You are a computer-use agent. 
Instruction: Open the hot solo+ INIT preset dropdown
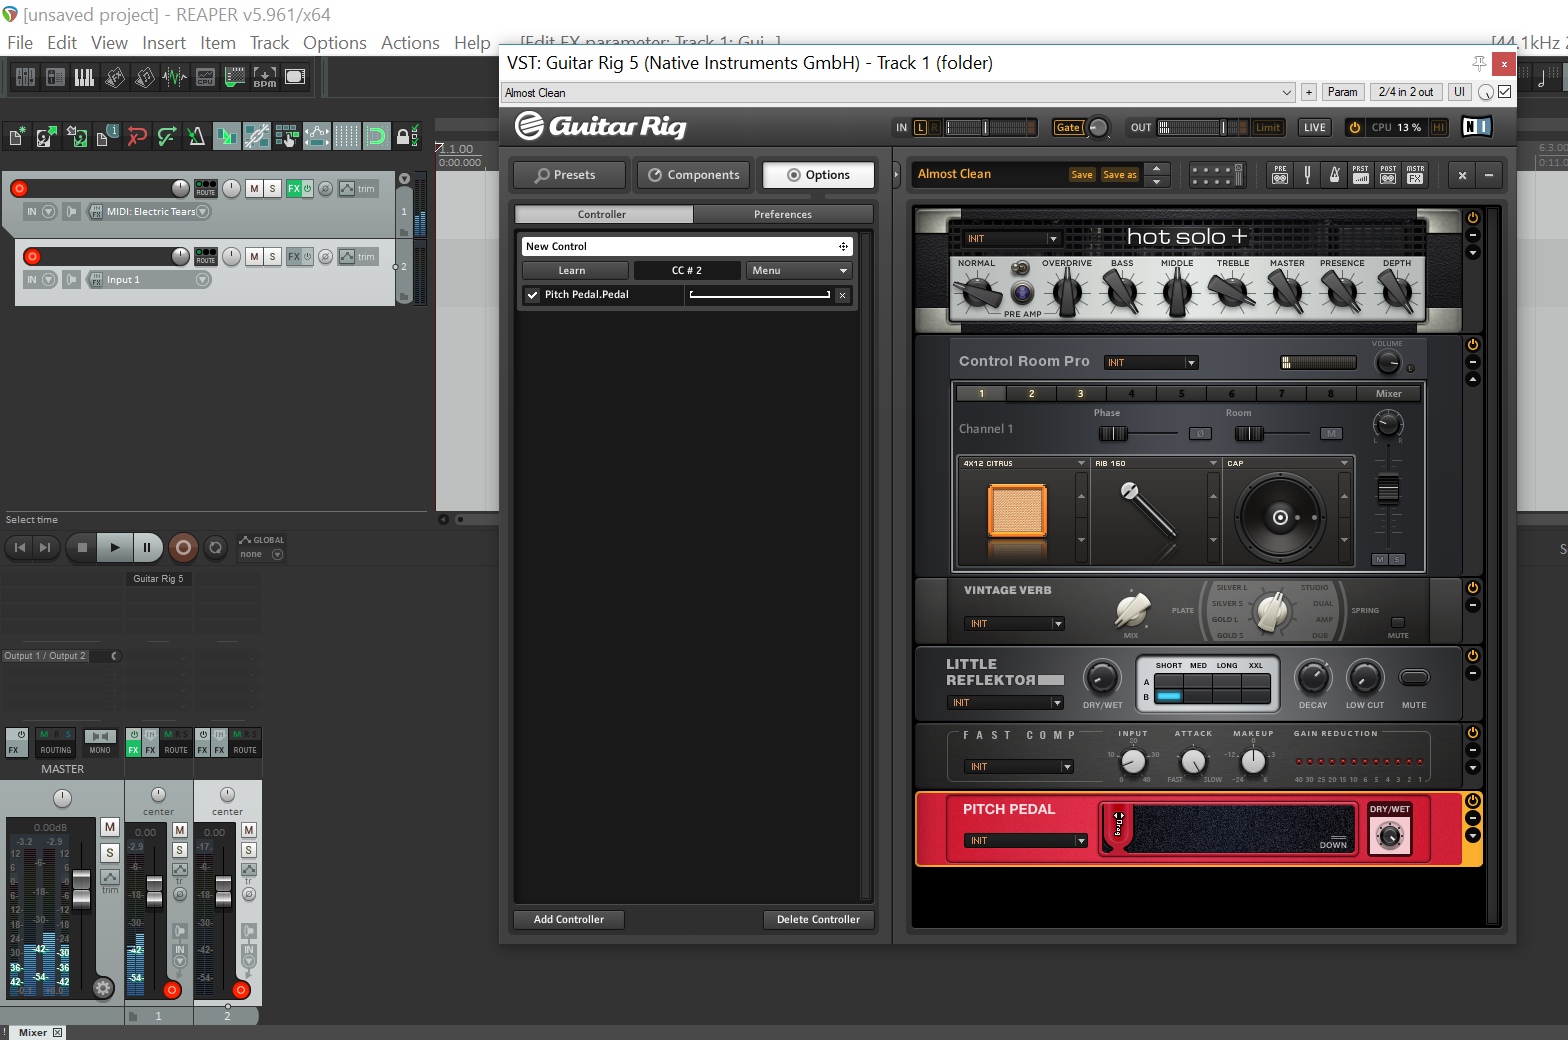point(1010,239)
